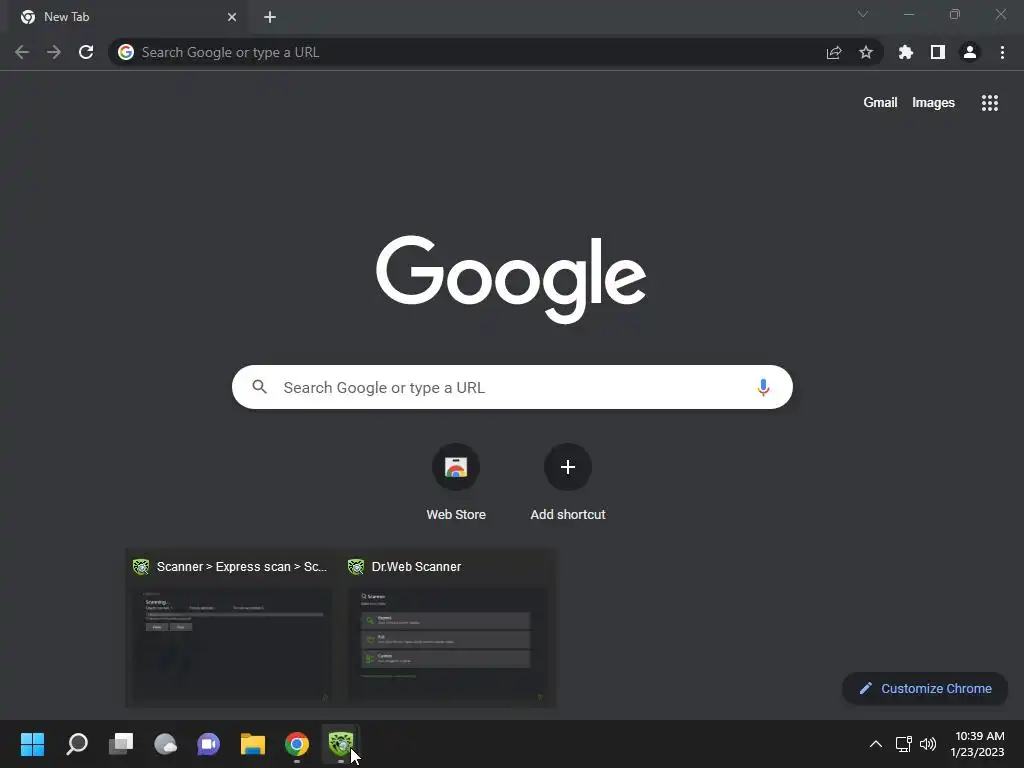Open the Images link
The height and width of the screenshot is (768, 1024).
(933, 103)
